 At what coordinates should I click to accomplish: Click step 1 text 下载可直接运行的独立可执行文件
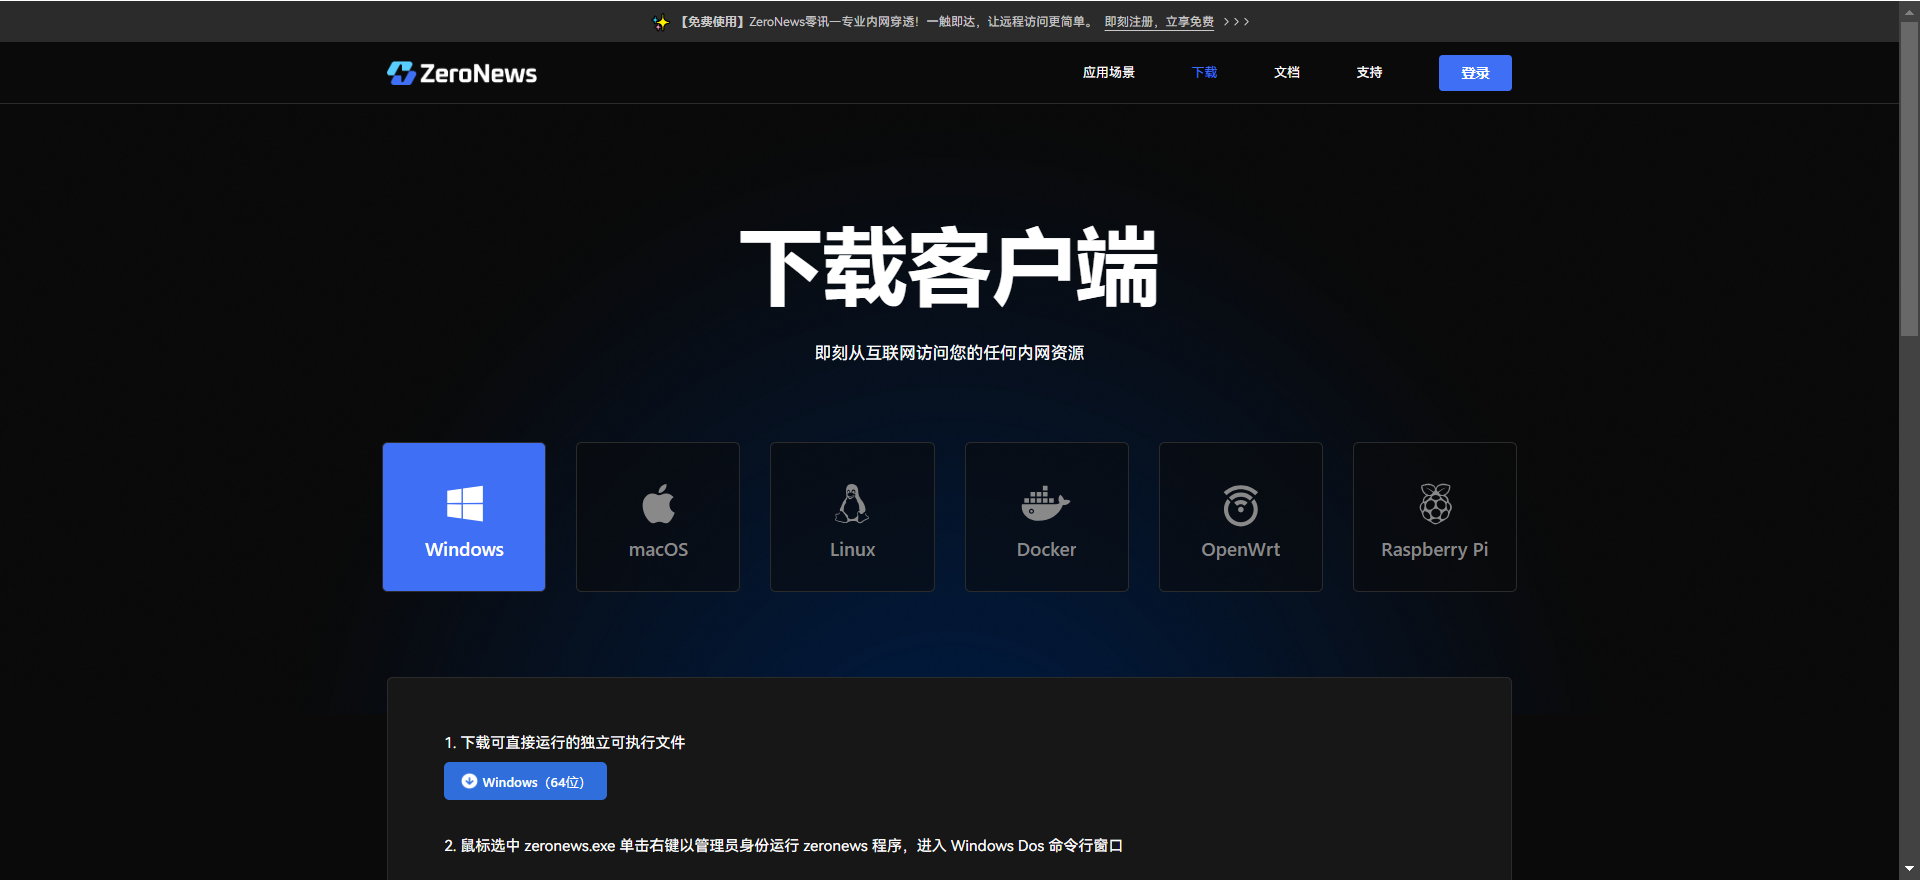point(565,742)
